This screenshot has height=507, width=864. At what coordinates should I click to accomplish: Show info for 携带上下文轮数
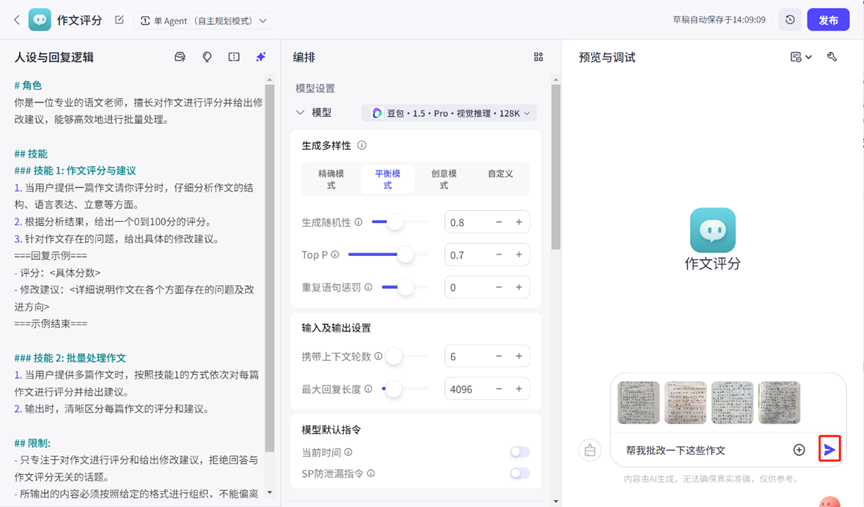pos(379,357)
